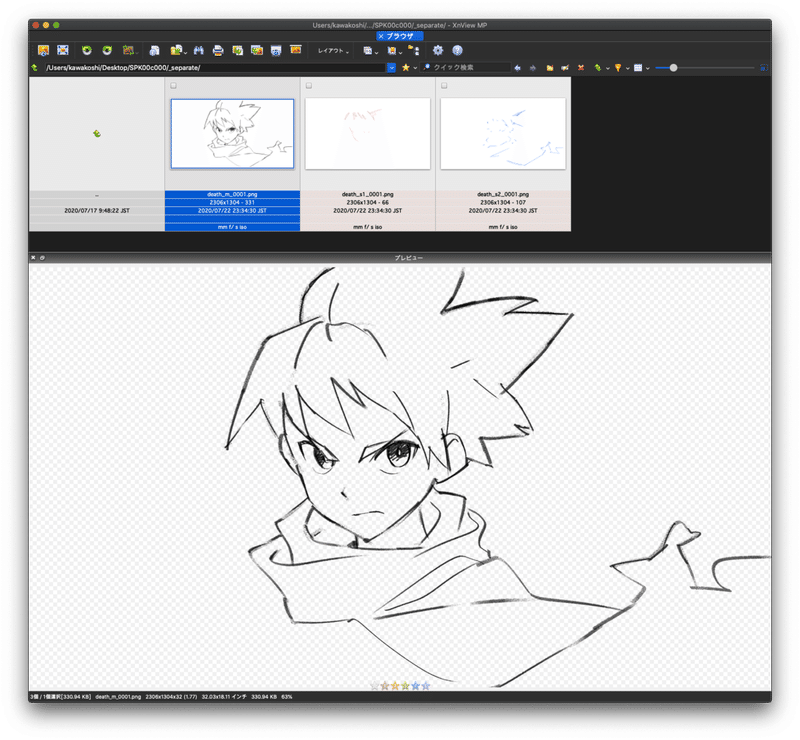The image size is (800, 740).
Task: Open the parent folder up-arrow thumbnail
Action: (x=96, y=134)
